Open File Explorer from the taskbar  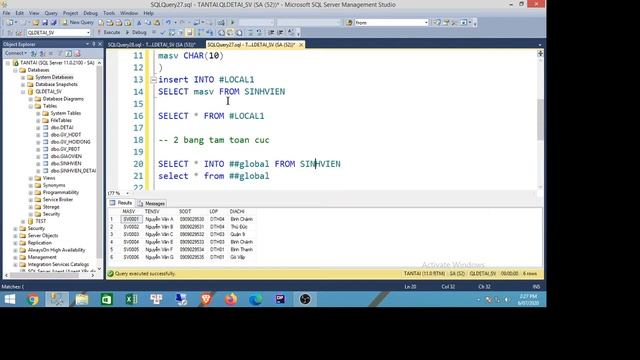pyautogui.click(x=82, y=300)
